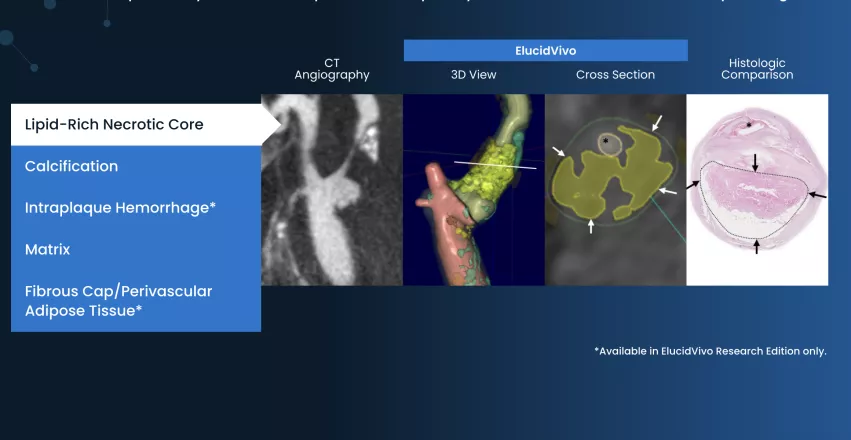Click the CT Angiography scan image
Viewport: 851px width, 440px height.
point(332,190)
